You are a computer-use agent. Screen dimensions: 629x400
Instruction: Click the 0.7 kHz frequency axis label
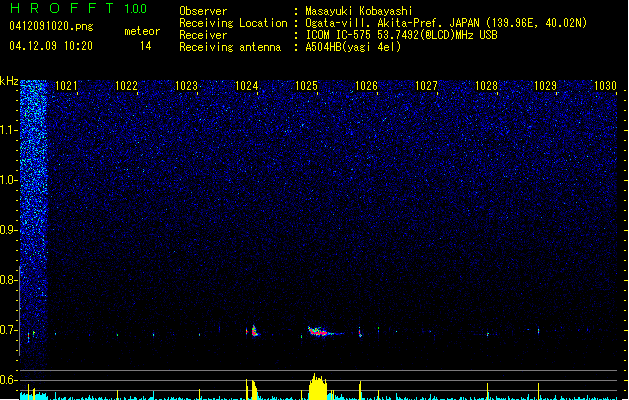point(8,330)
